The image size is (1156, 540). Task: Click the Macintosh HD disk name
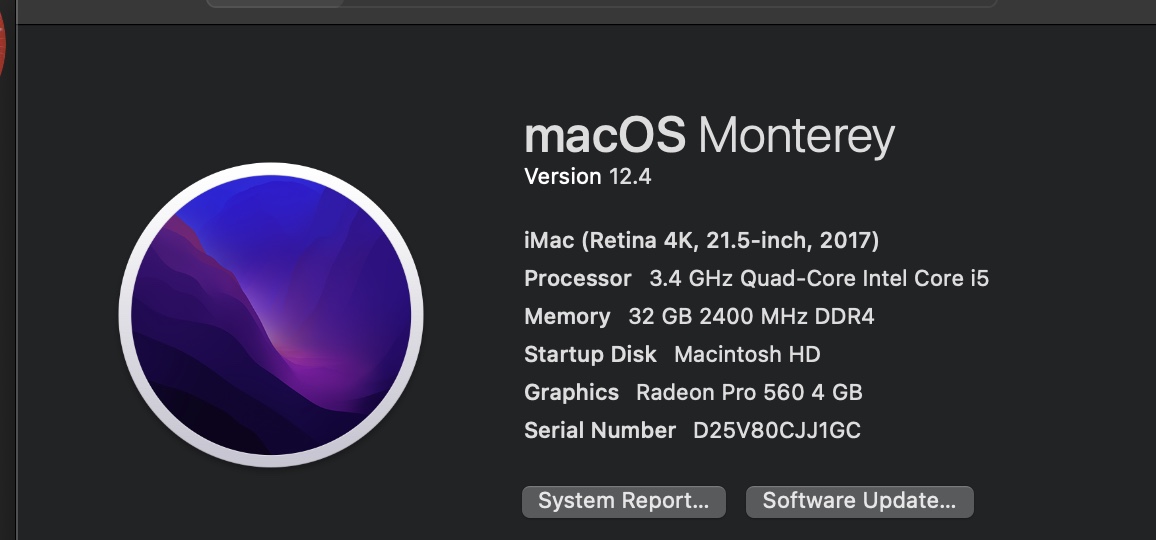click(x=747, y=355)
